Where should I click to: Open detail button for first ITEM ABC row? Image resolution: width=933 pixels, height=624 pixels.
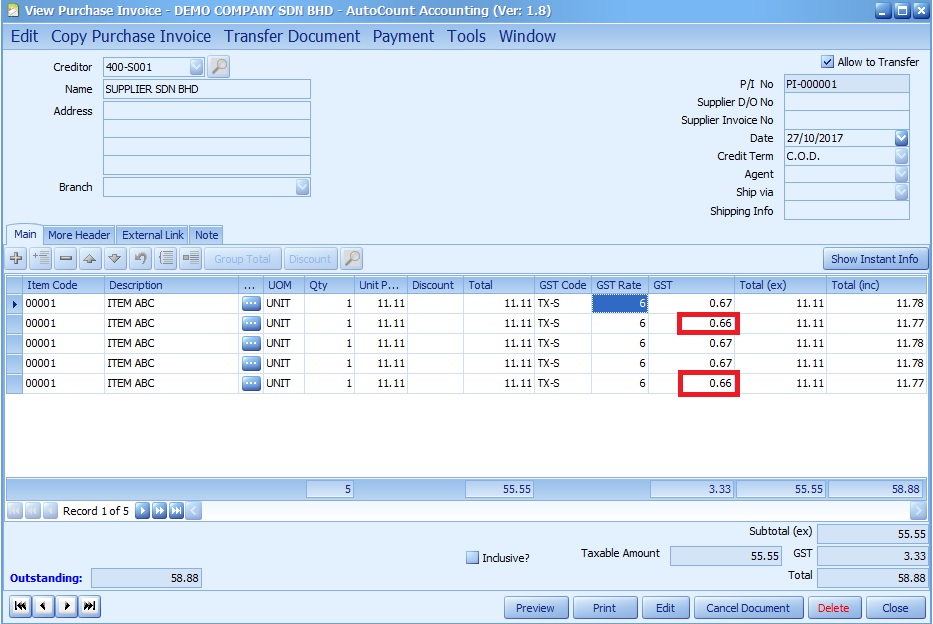pyautogui.click(x=250, y=304)
